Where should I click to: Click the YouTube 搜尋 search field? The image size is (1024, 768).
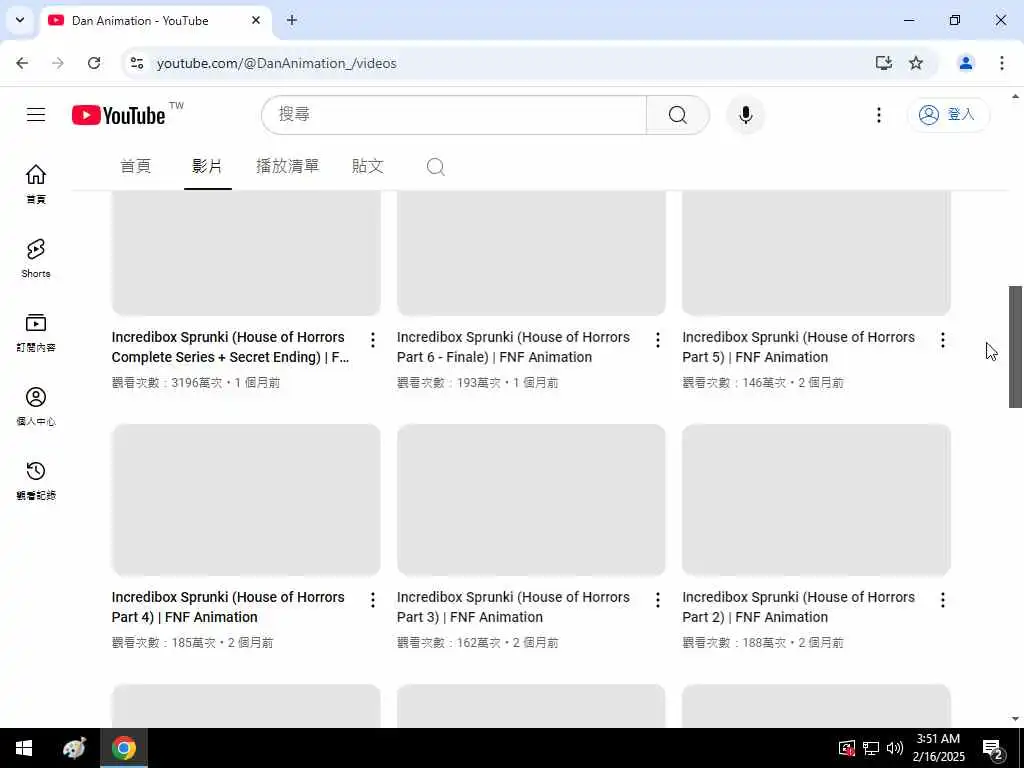point(454,115)
